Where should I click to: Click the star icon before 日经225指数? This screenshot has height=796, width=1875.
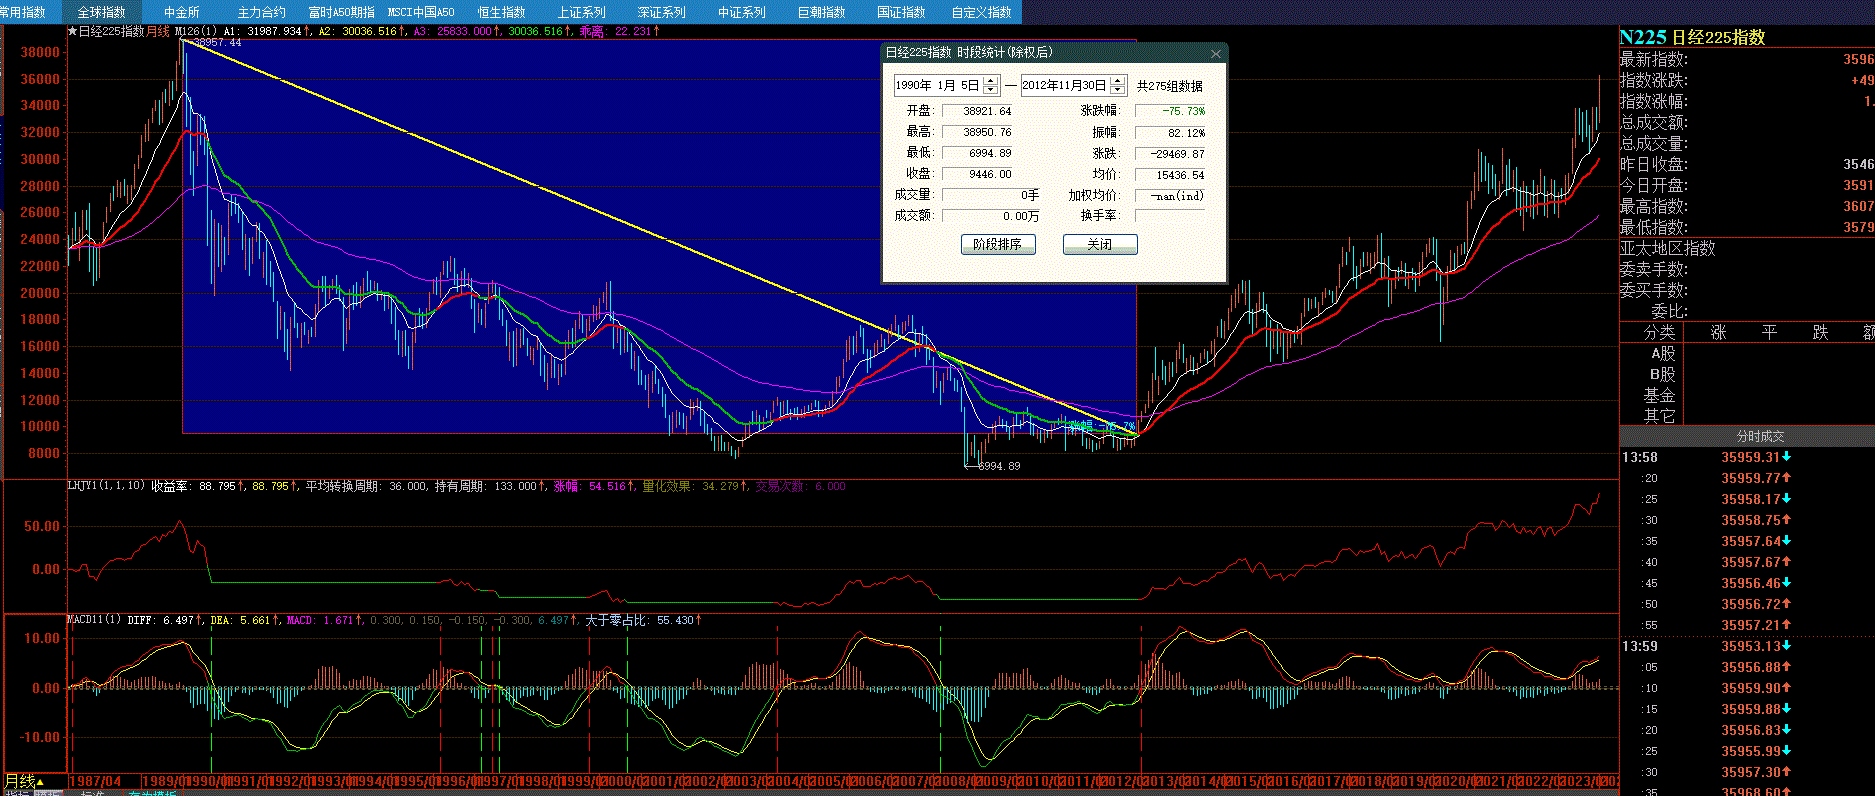pyautogui.click(x=72, y=31)
